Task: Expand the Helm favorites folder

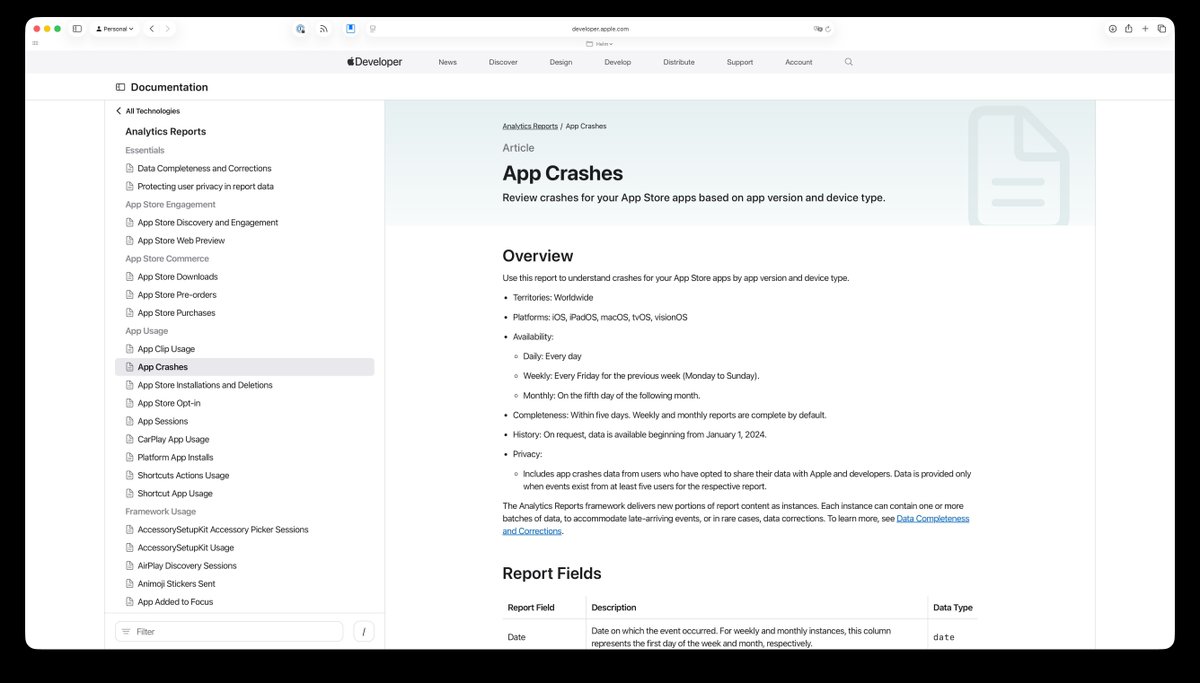Action: [x=600, y=44]
